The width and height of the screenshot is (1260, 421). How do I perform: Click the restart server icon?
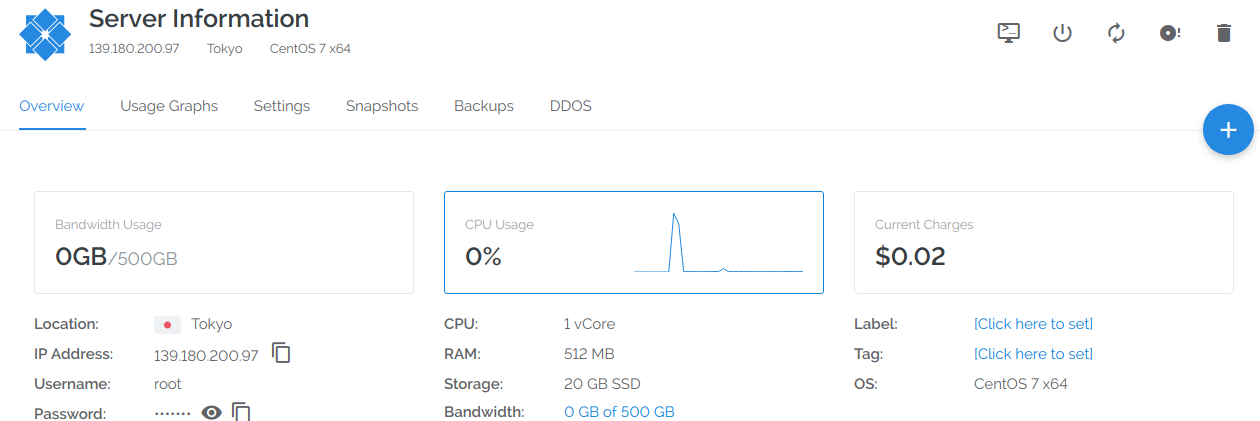click(1116, 33)
